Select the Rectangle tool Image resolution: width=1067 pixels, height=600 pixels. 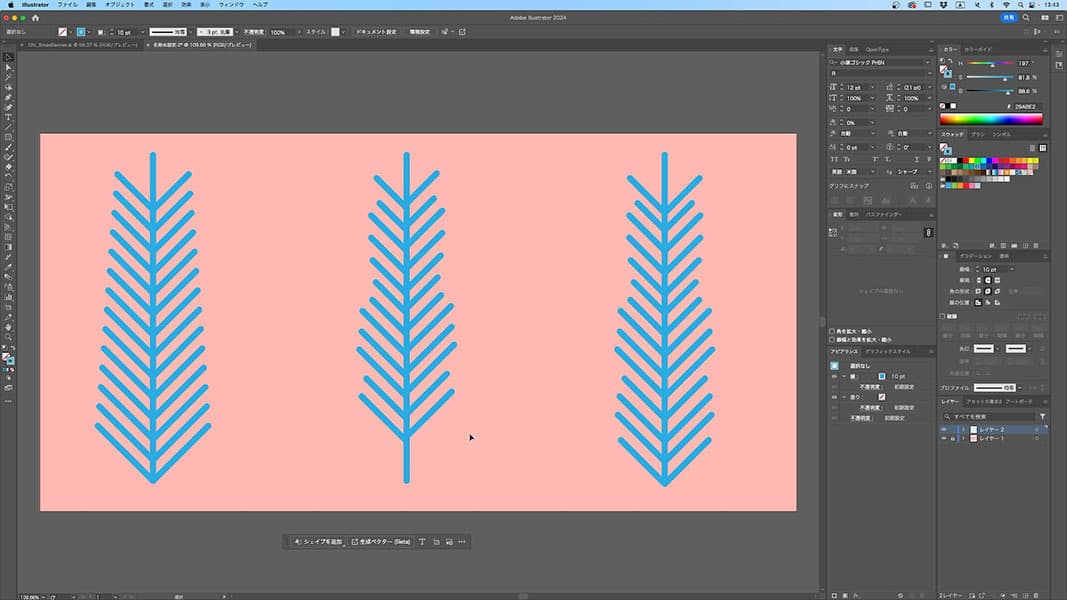tap(8, 137)
